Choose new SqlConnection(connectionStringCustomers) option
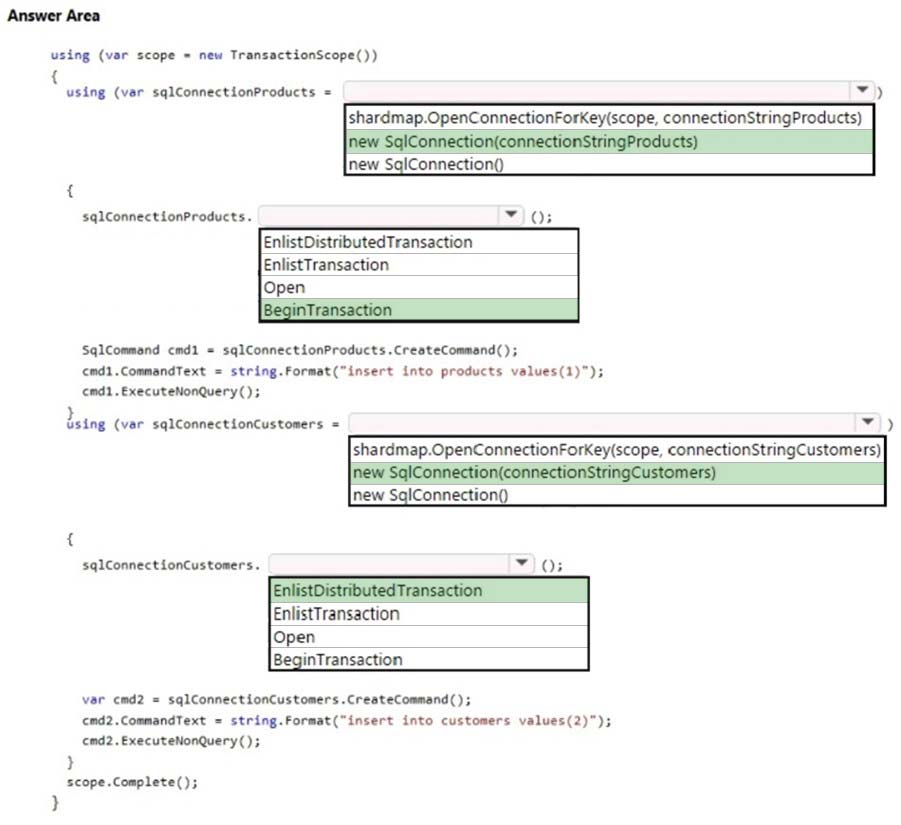Viewport: 901px width, 825px height. 617,472
